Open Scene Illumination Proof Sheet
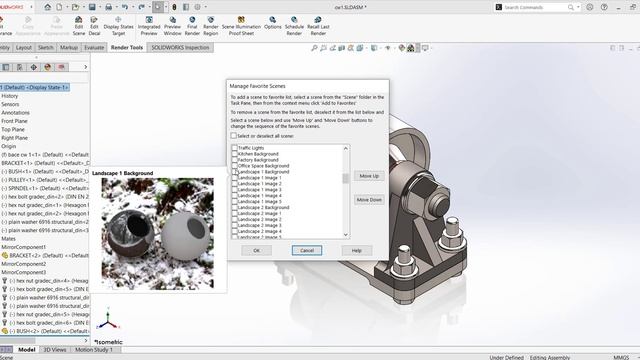This screenshot has height=360, width=640. pyautogui.click(x=241, y=26)
